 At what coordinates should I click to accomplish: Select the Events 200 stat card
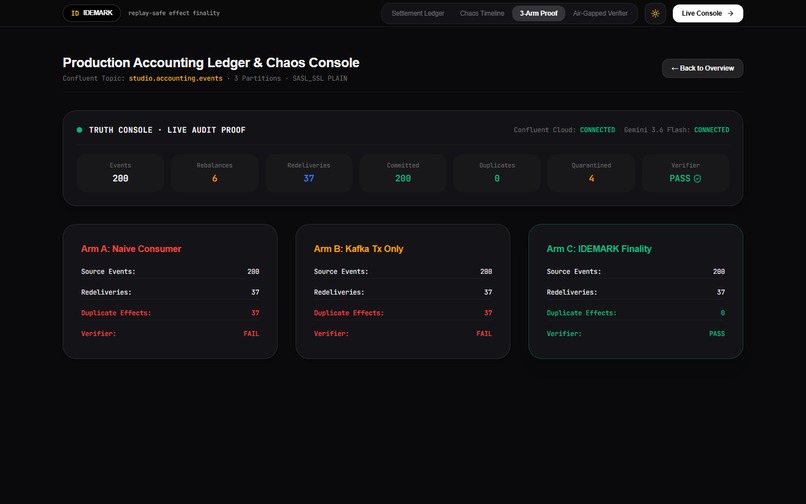point(120,173)
